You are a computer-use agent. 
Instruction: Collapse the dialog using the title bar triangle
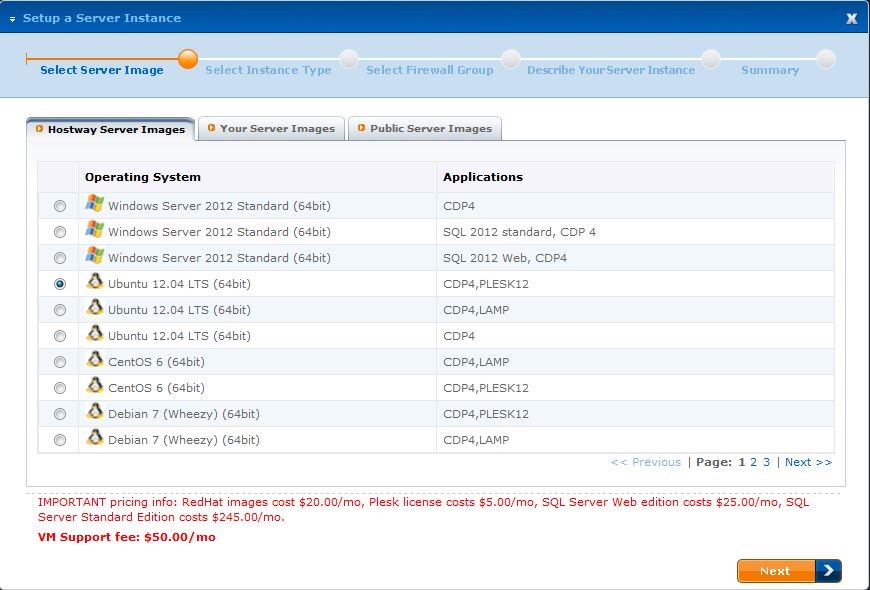(12, 19)
